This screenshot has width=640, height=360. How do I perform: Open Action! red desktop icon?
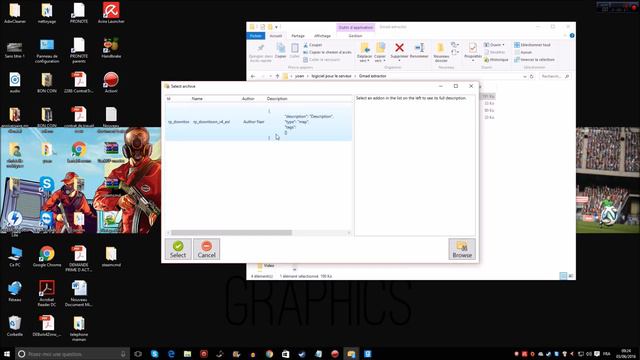(x=111, y=82)
